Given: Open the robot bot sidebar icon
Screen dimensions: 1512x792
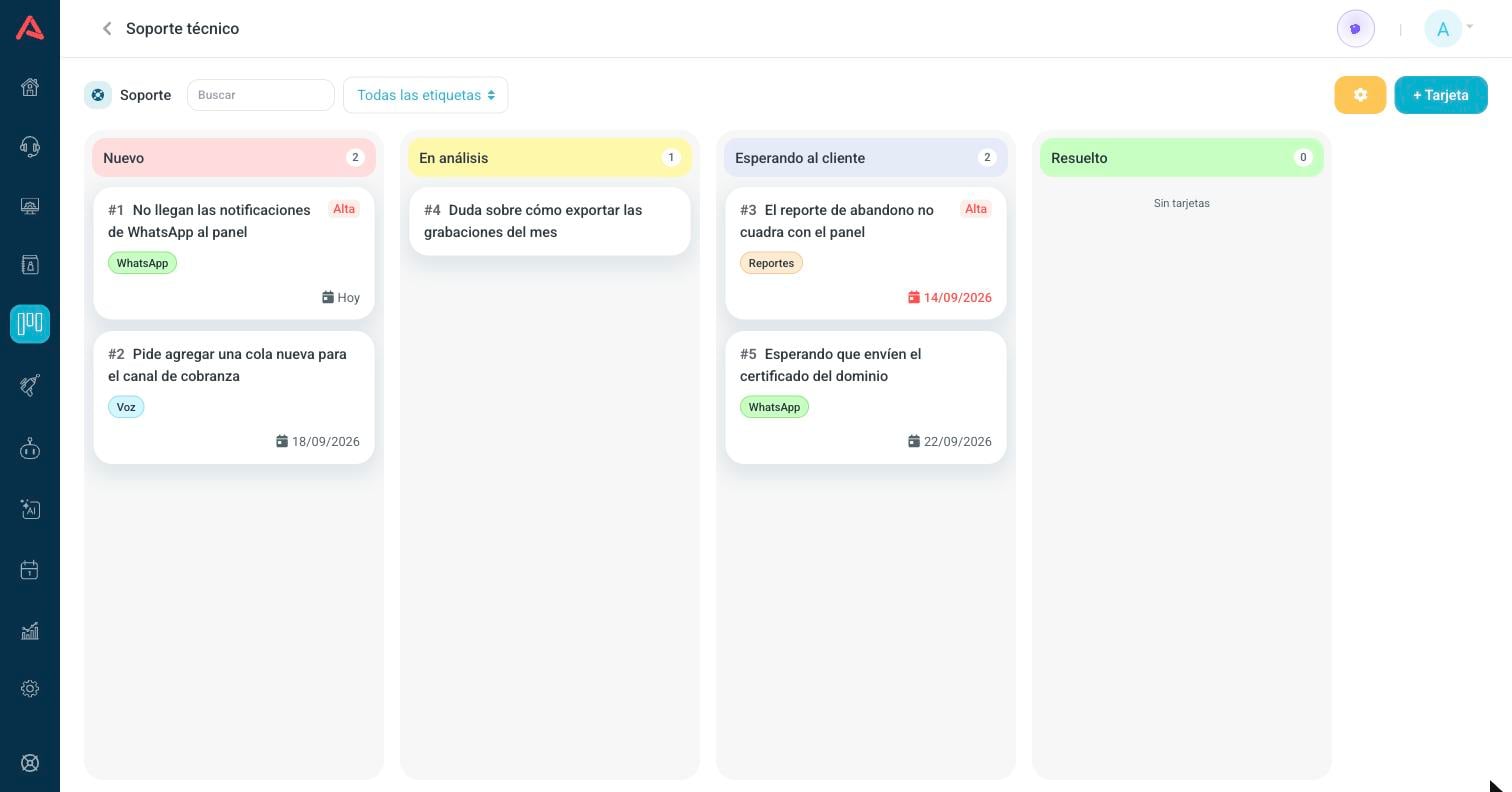Looking at the screenshot, I should [30, 448].
